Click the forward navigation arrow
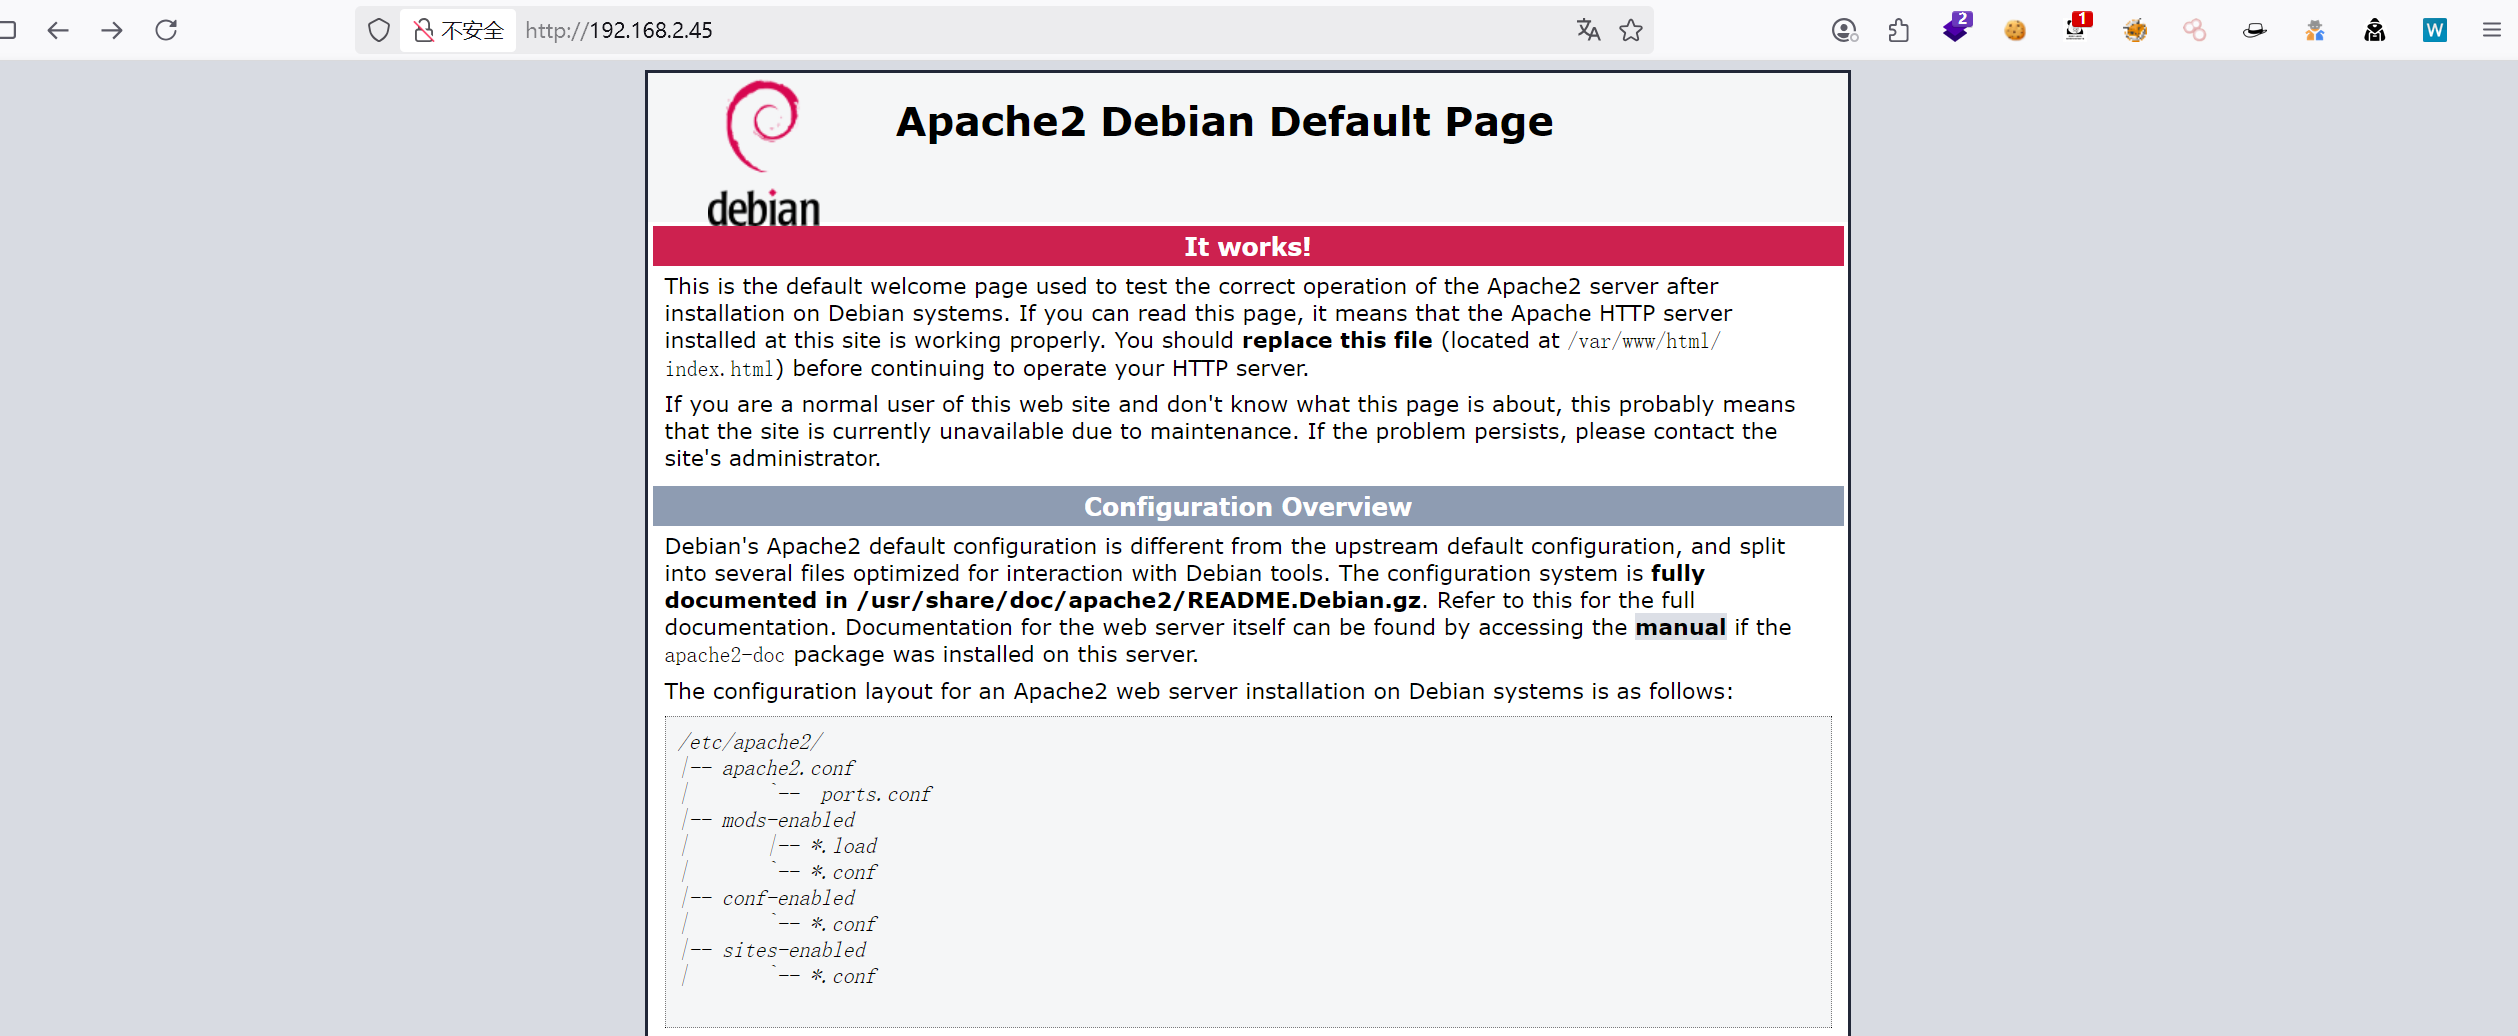2518x1036 pixels. 112,30
